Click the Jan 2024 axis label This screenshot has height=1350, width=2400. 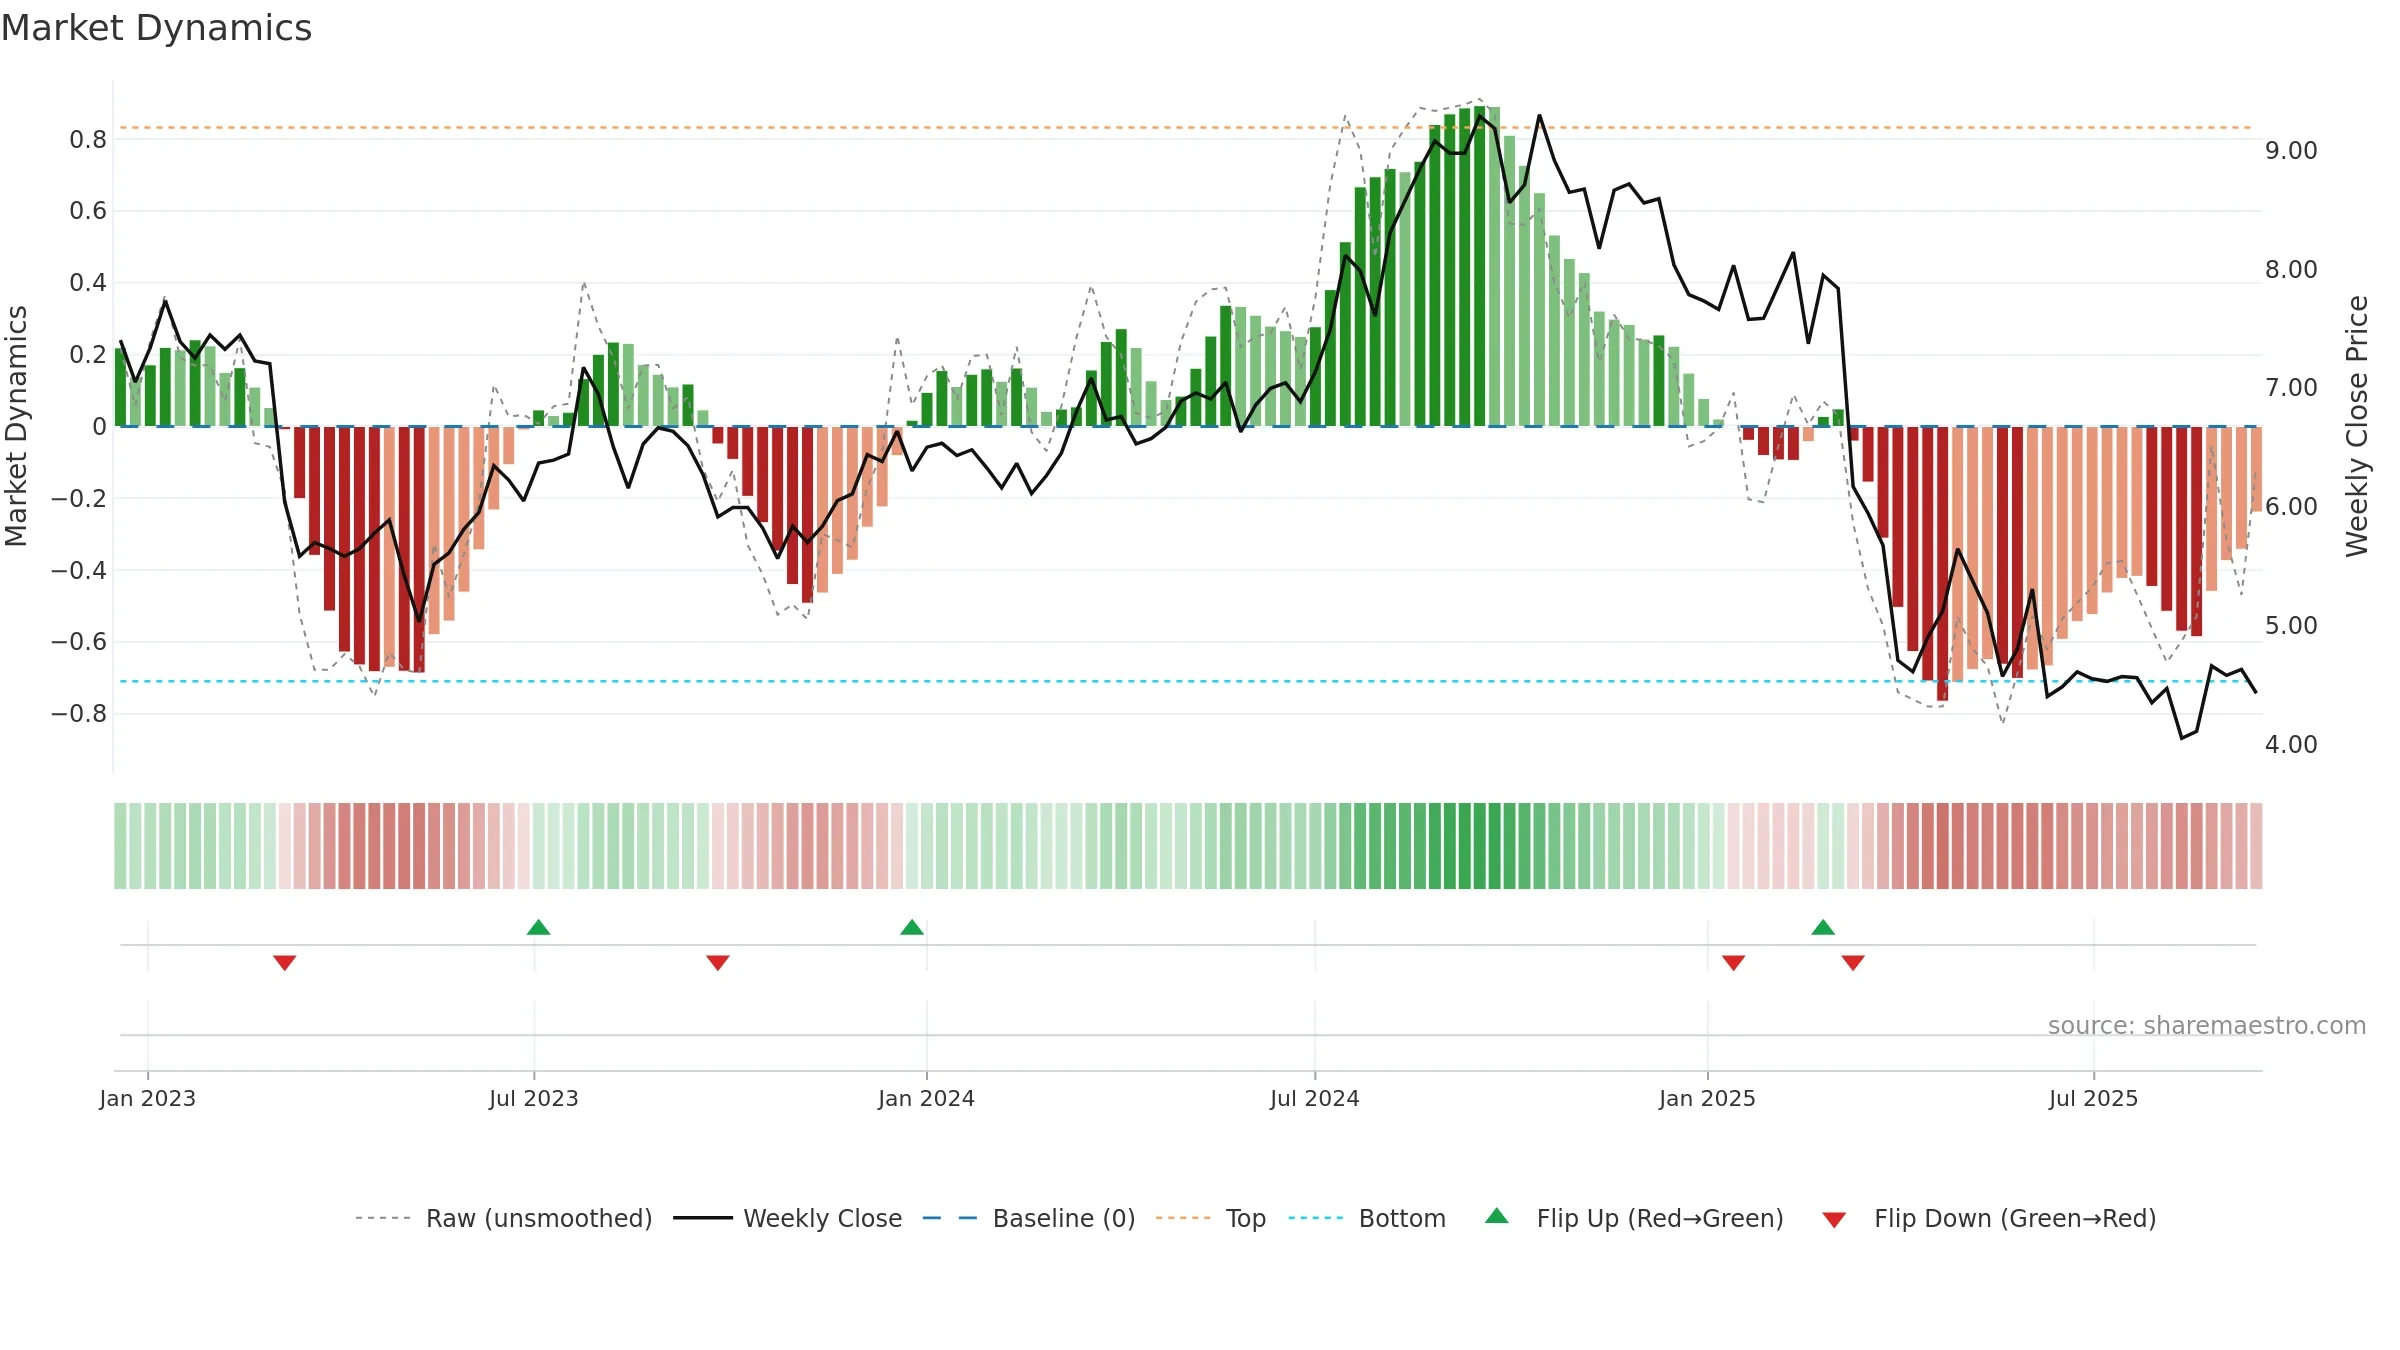click(x=927, y=1098)
